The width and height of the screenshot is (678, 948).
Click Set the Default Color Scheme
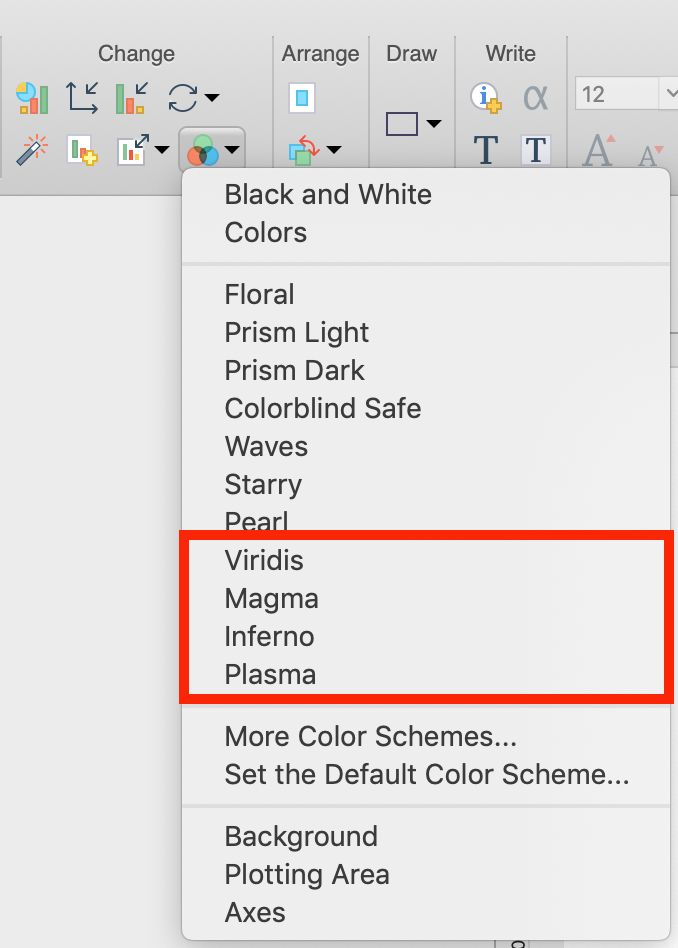427,774
